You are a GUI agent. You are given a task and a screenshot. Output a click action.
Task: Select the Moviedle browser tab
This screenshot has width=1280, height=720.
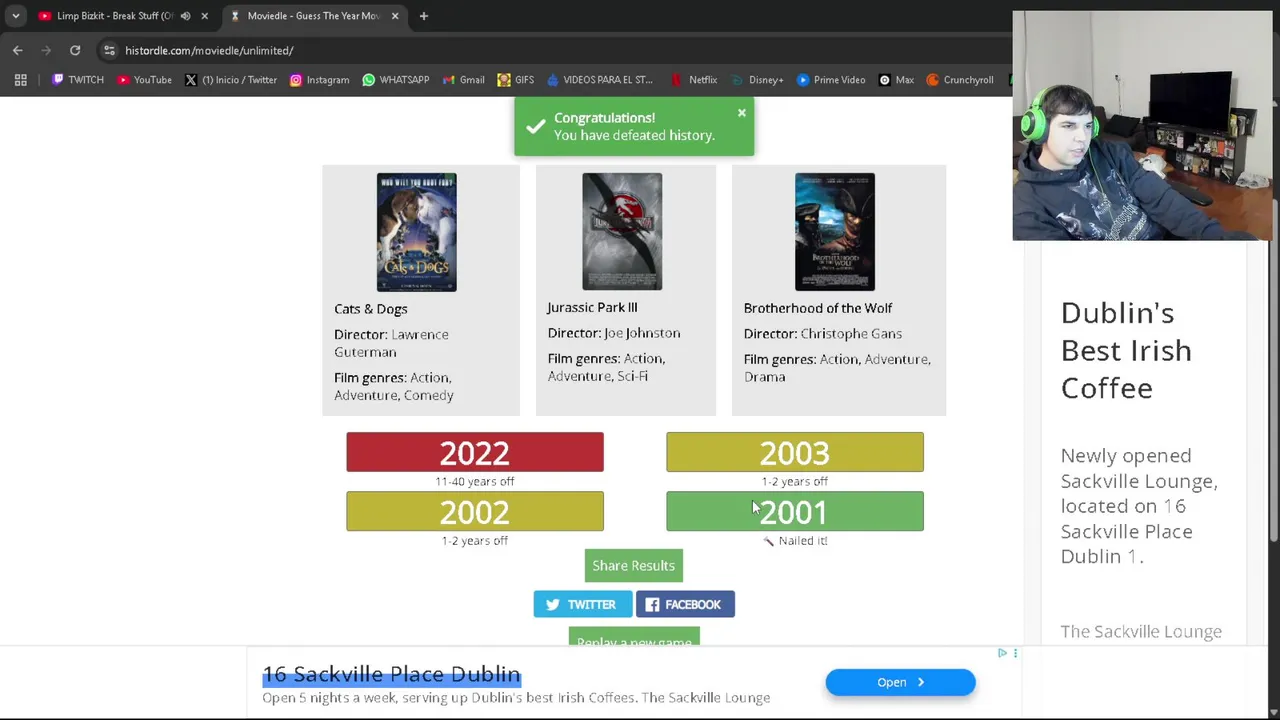tap(313, 16)
